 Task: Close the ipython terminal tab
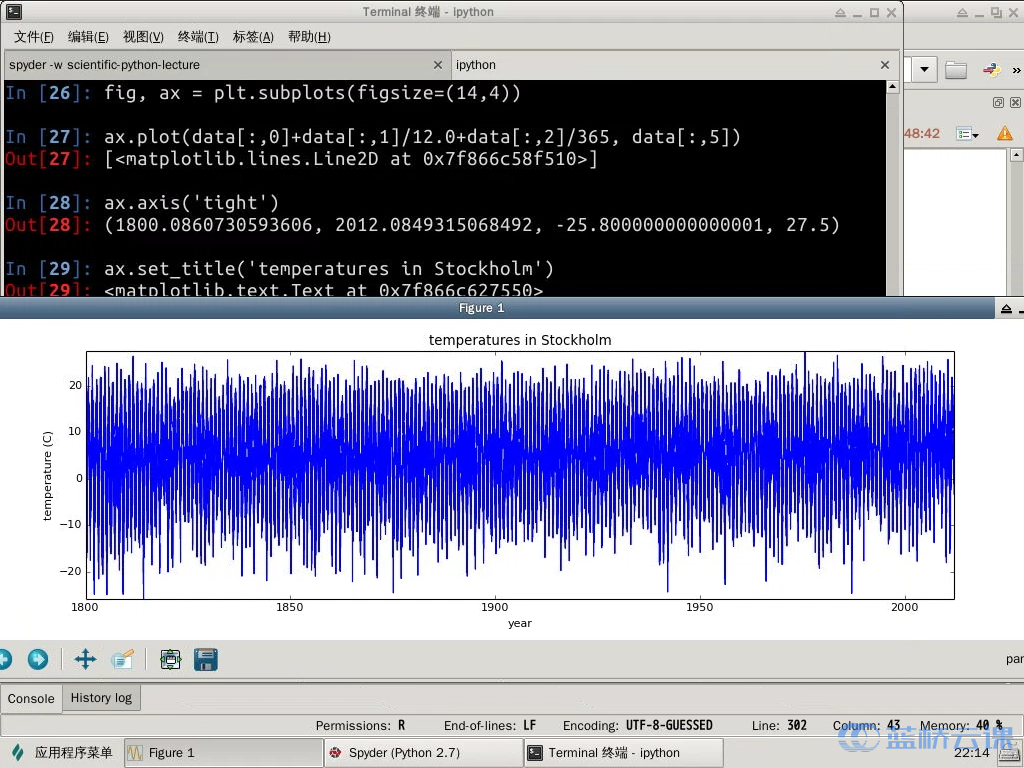[884, 65]
